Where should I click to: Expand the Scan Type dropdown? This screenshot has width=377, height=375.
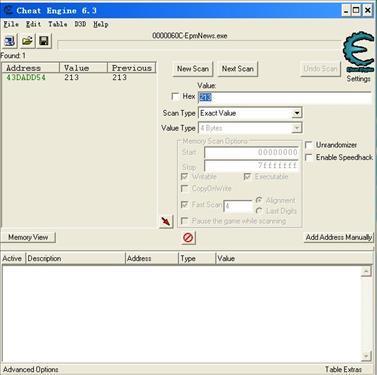tap(297, 113)
